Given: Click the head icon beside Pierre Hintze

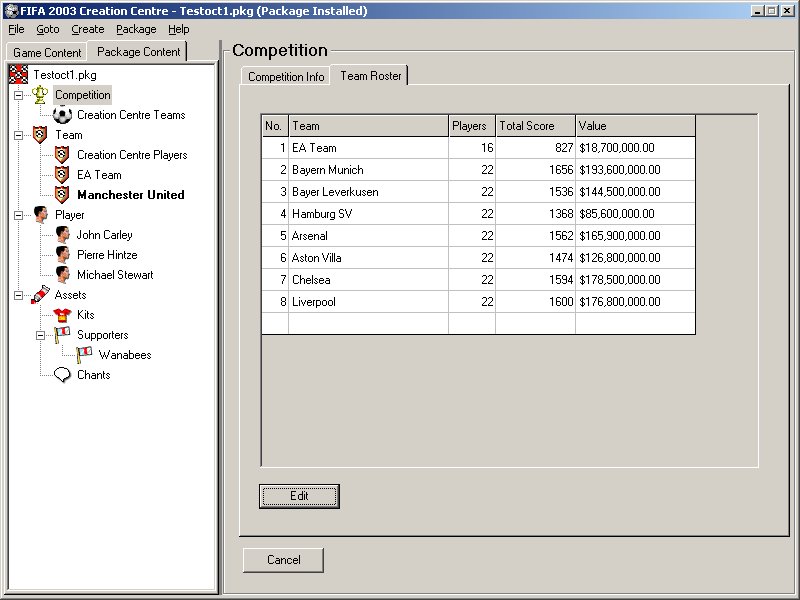Looking at the screenshot, I should [62, 255].
